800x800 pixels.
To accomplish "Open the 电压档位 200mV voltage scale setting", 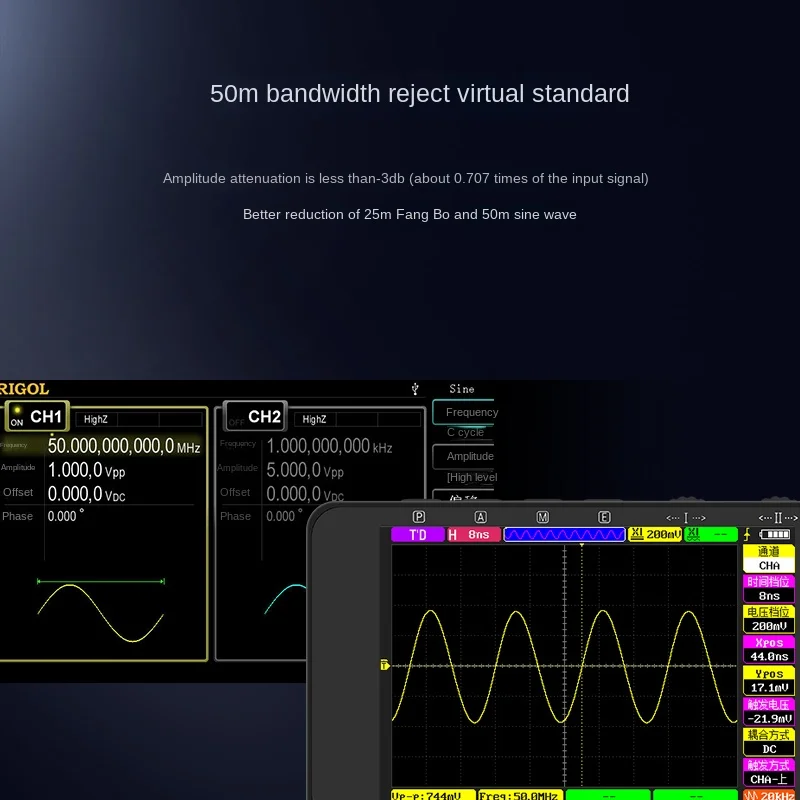I will 768,619.
